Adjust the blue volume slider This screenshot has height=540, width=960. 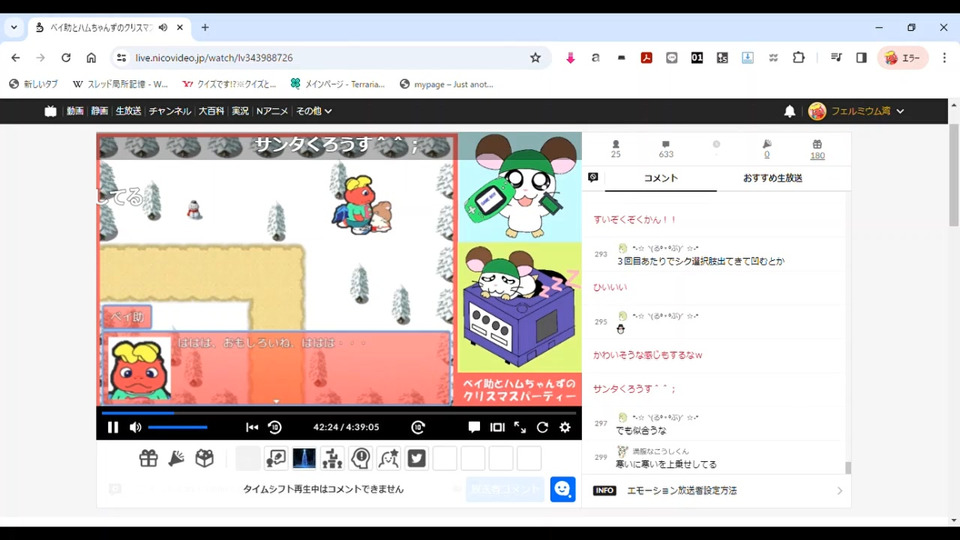[x=178, y=427]
